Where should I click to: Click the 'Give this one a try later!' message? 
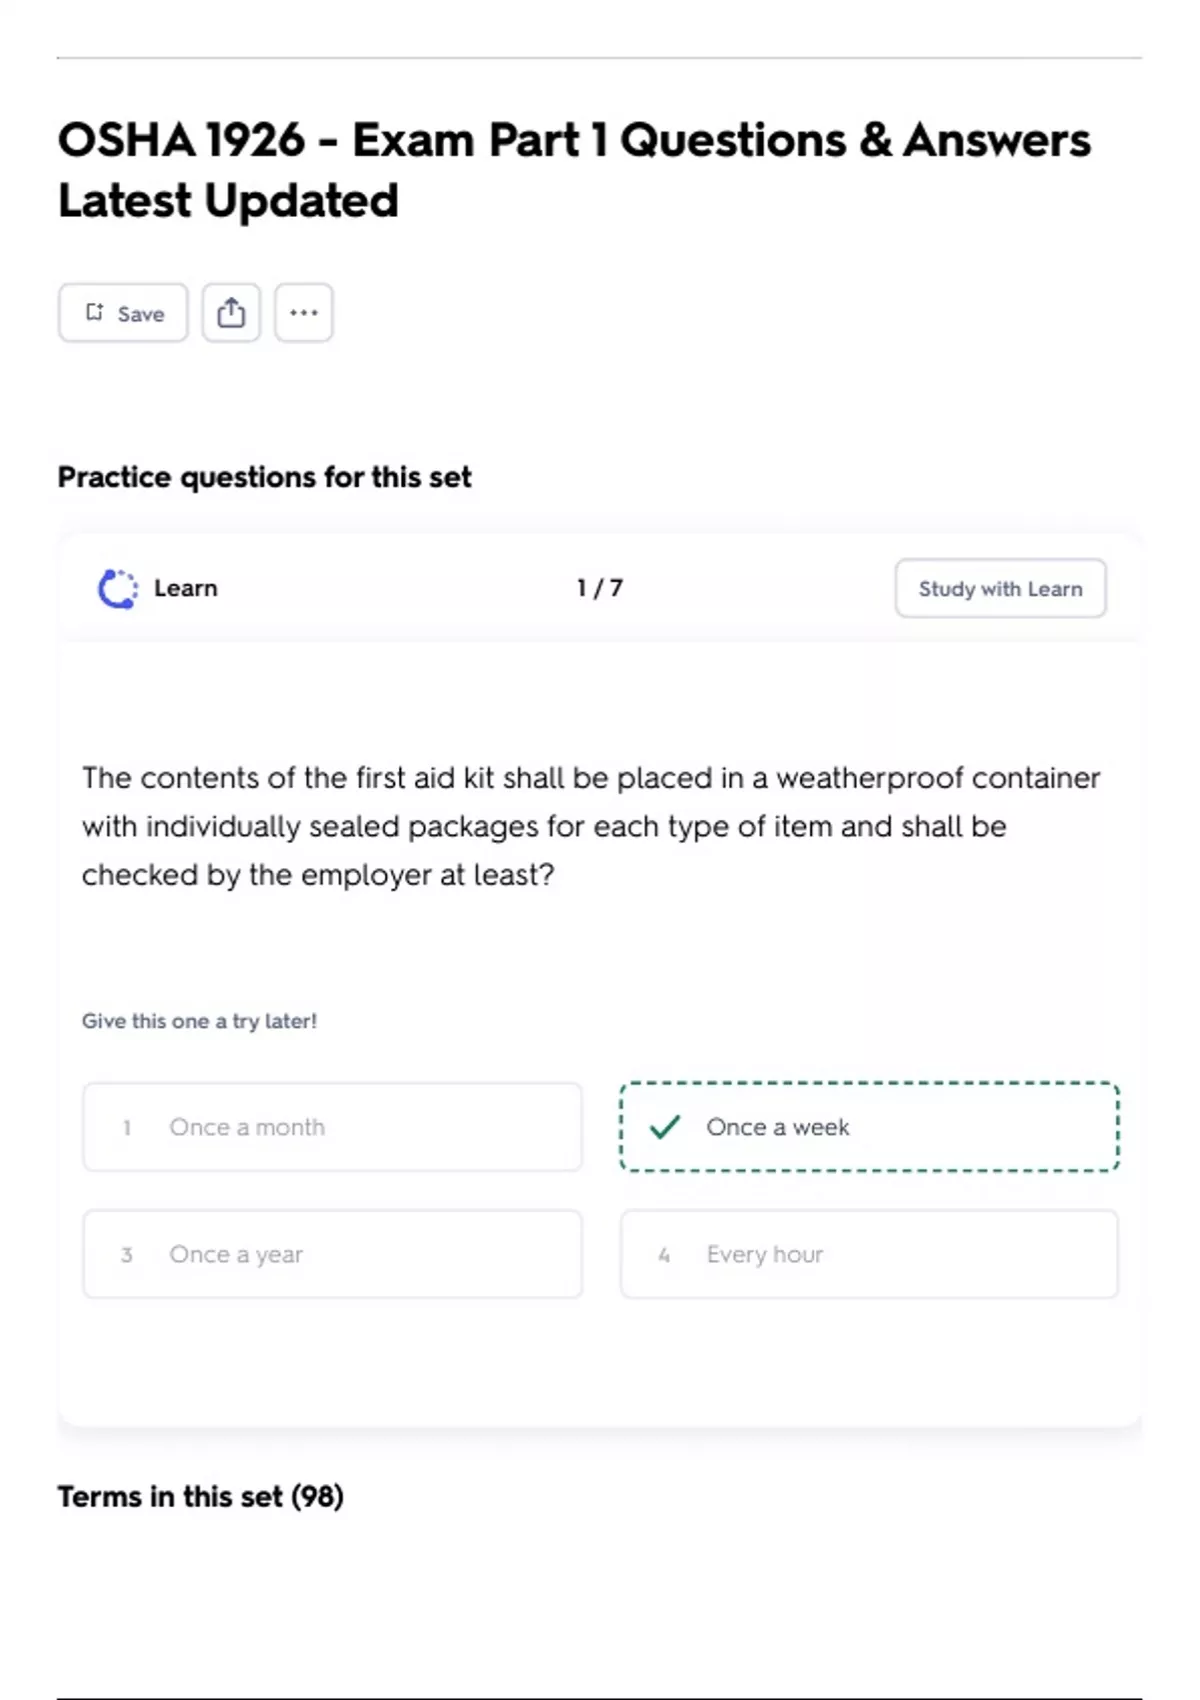(x=199, y=1021)
